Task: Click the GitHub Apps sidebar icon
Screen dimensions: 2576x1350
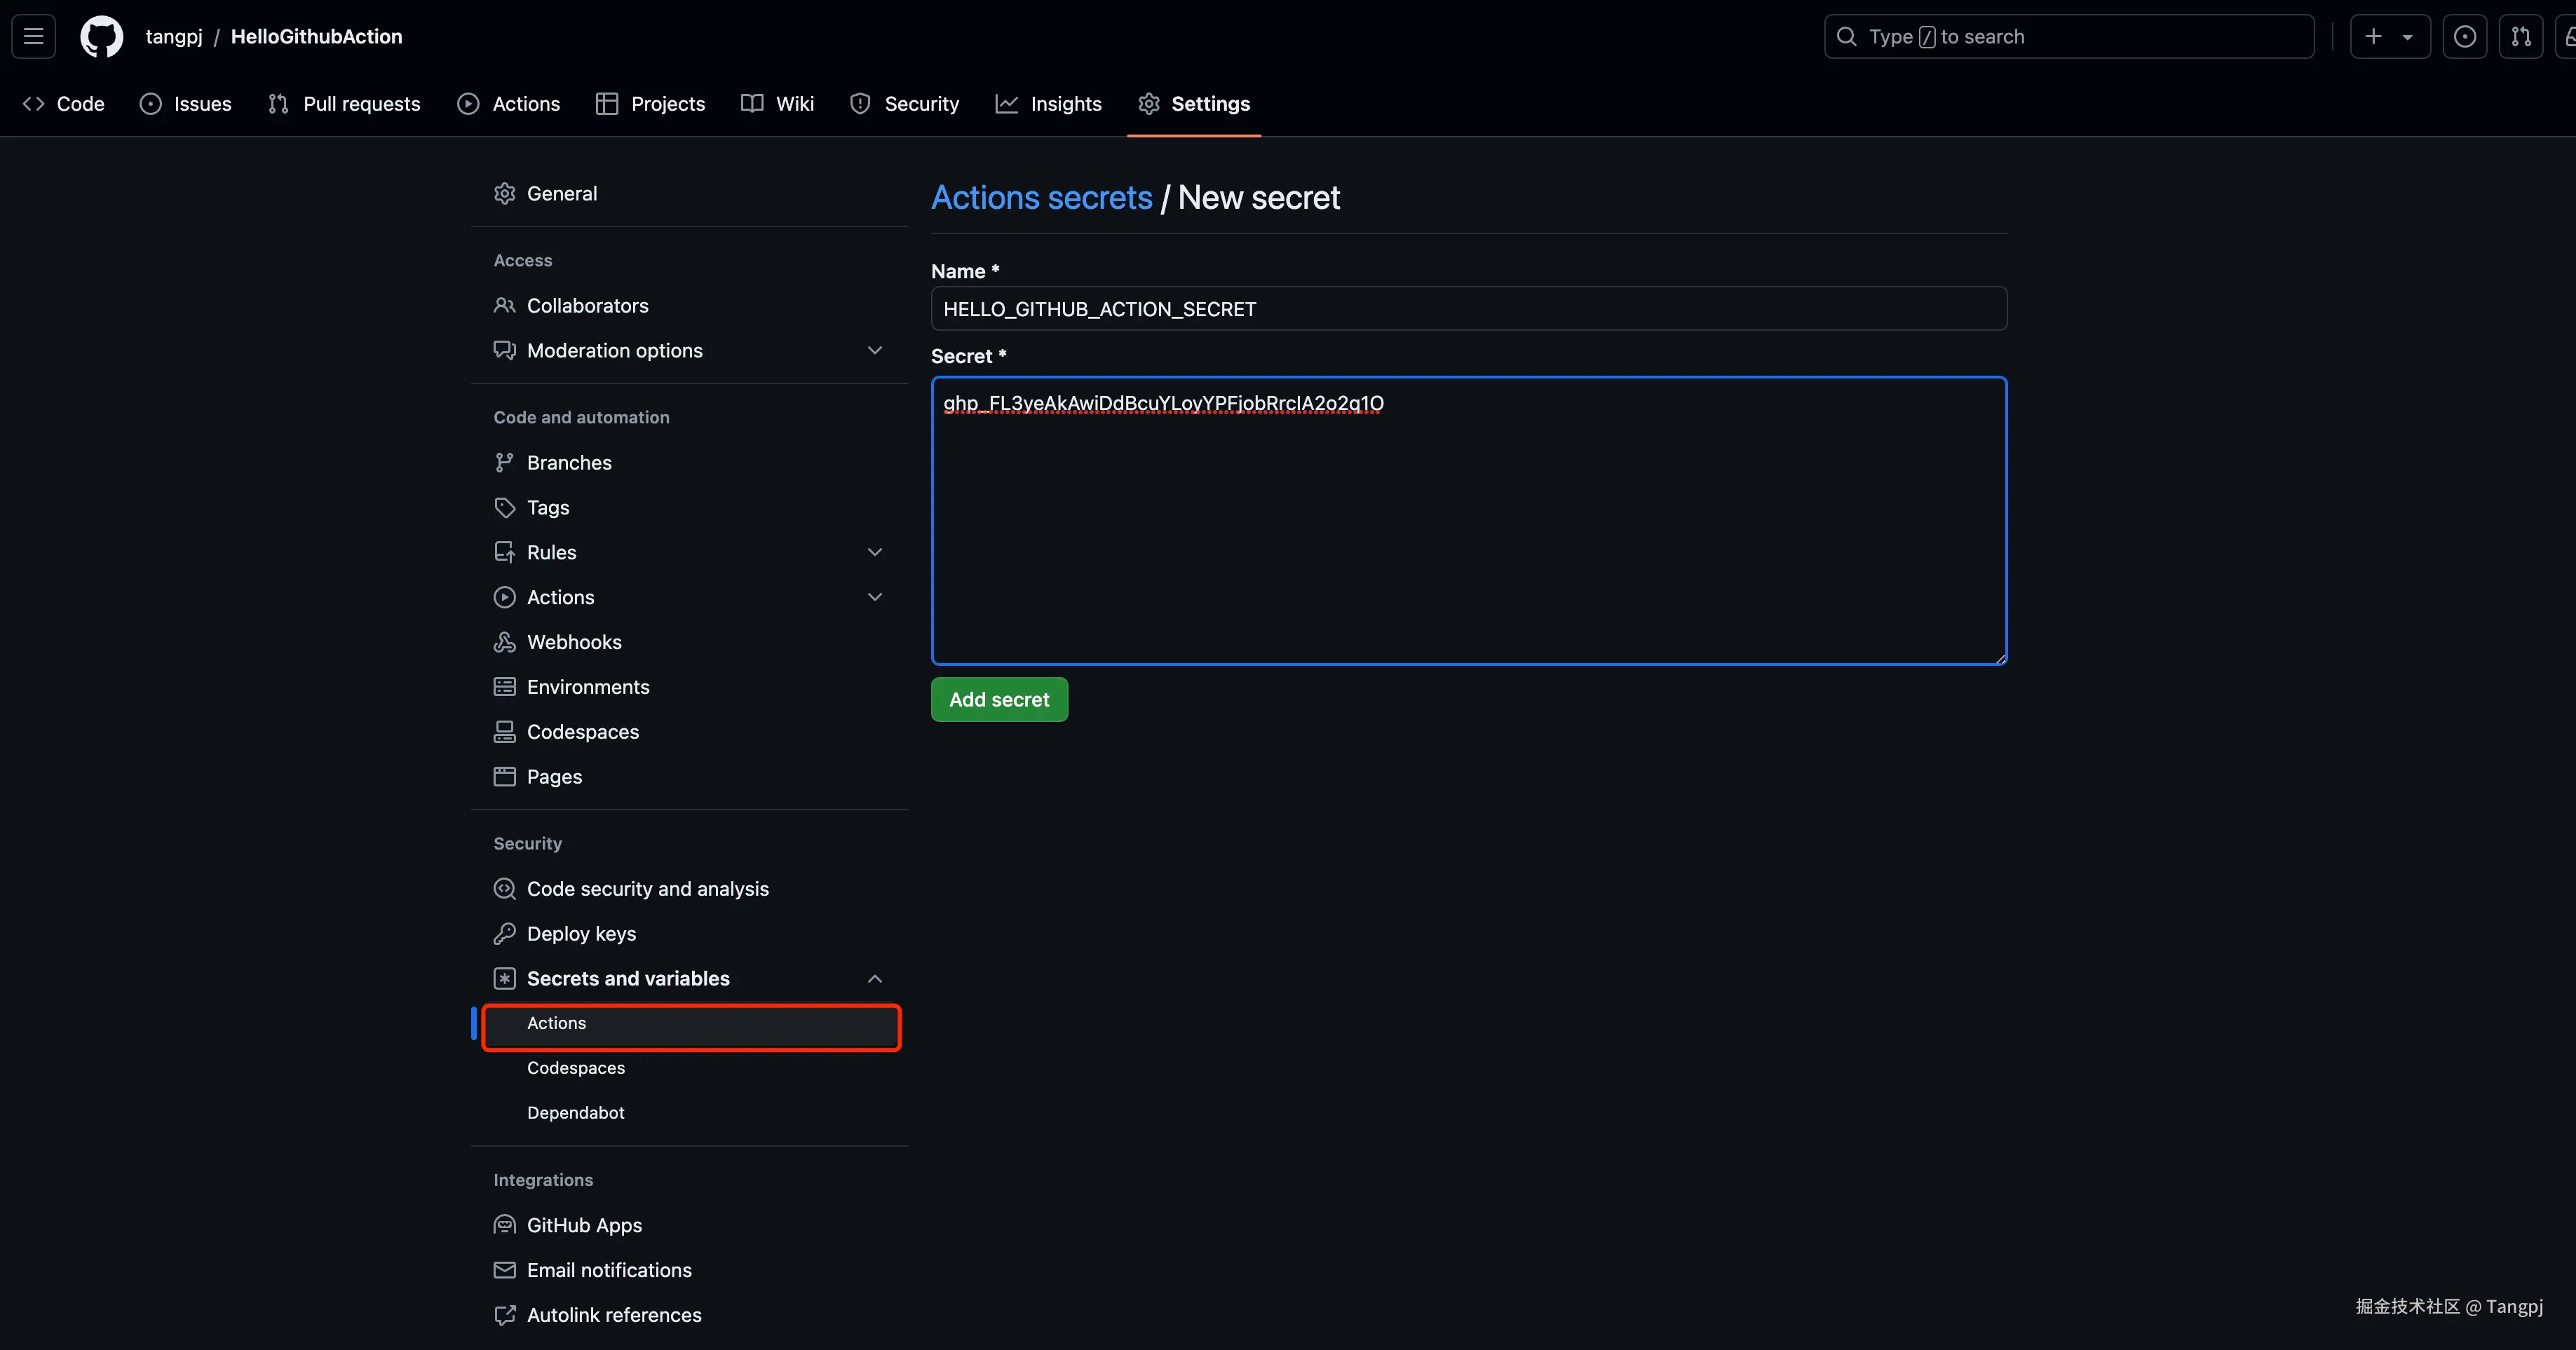Action: 504,1225
